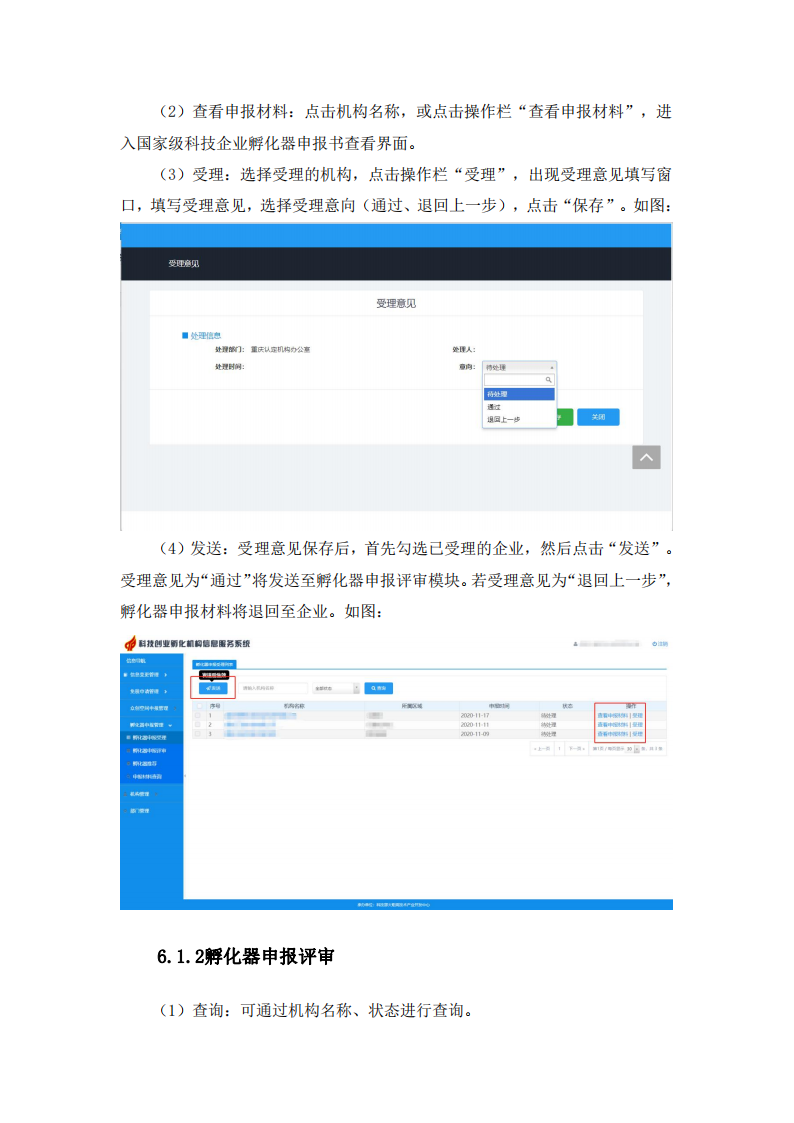
Task: Click the blue 关闭 button
Action: (x=598, y=417)
